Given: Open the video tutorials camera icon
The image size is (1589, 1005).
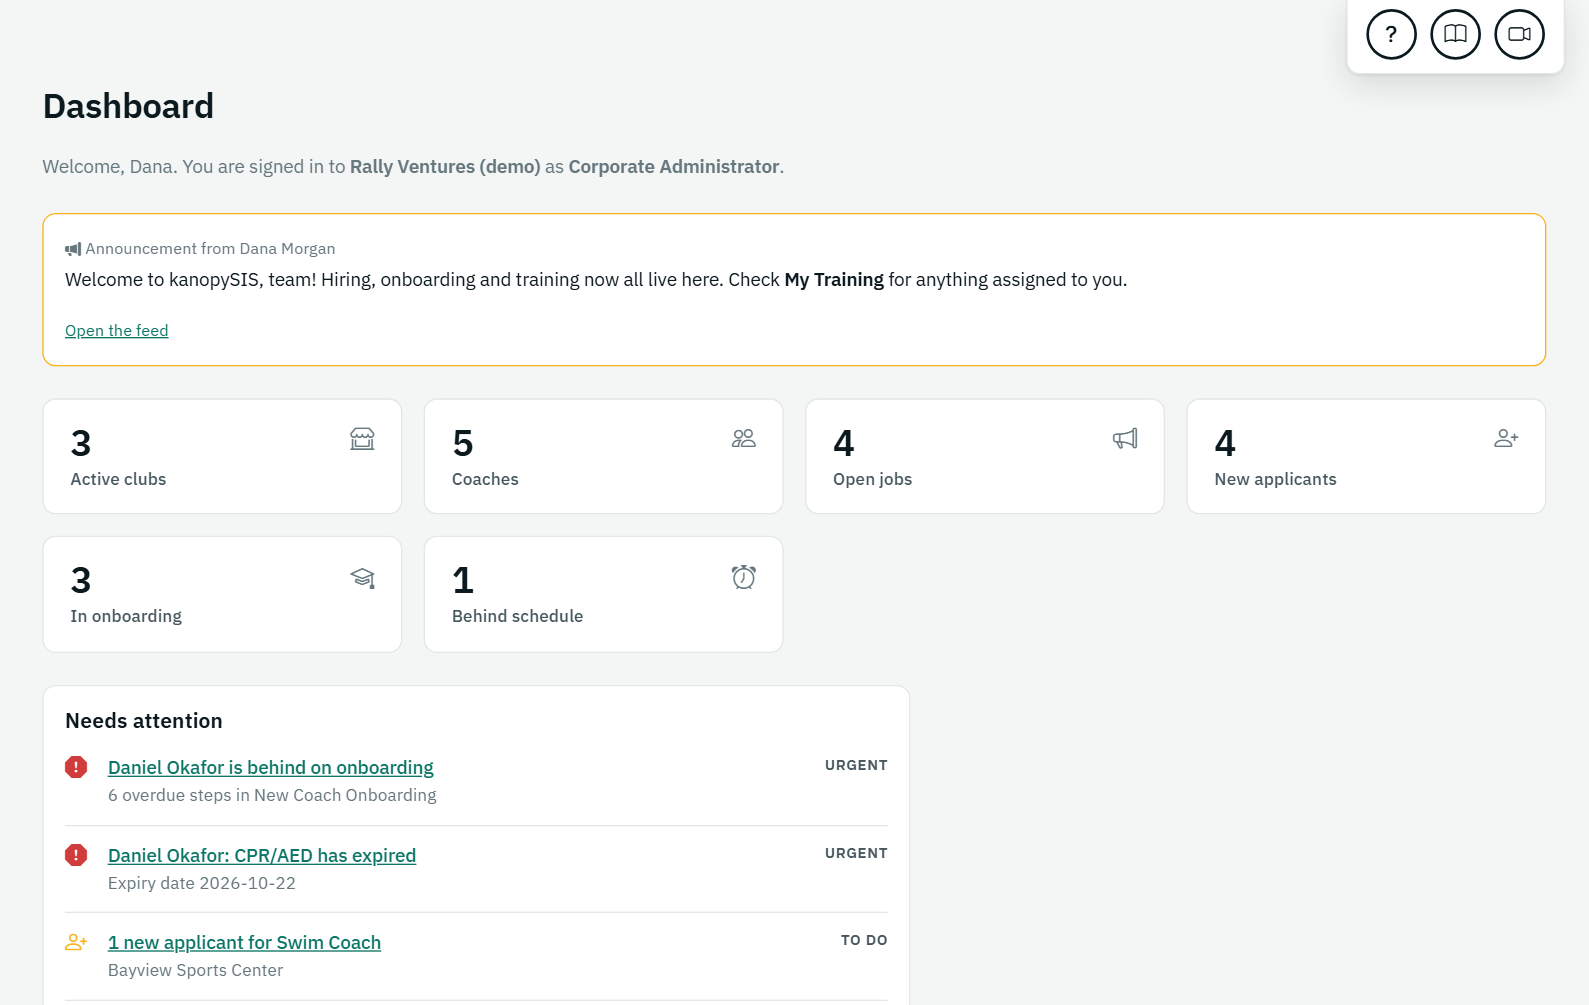Looking at the screenshot, I should coord(1519,34).
